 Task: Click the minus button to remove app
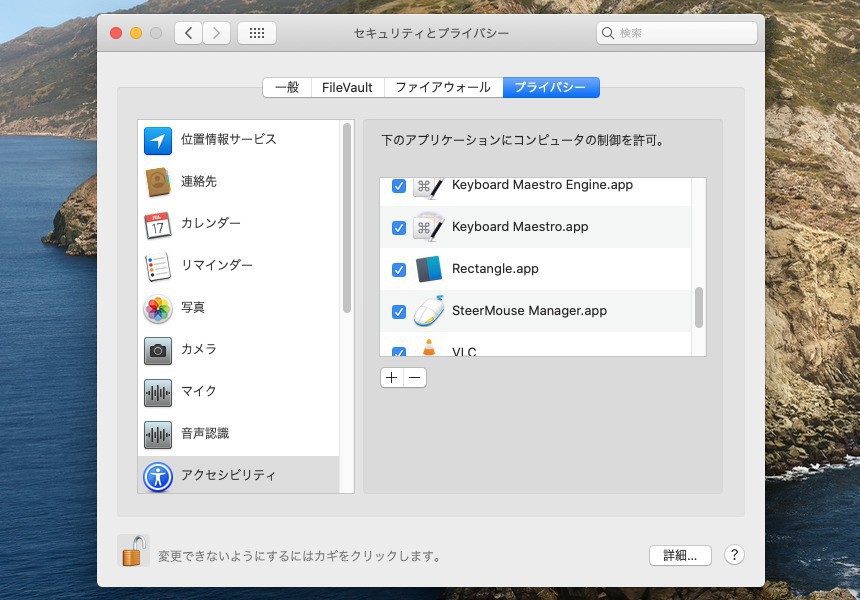[x=415, y=378]
